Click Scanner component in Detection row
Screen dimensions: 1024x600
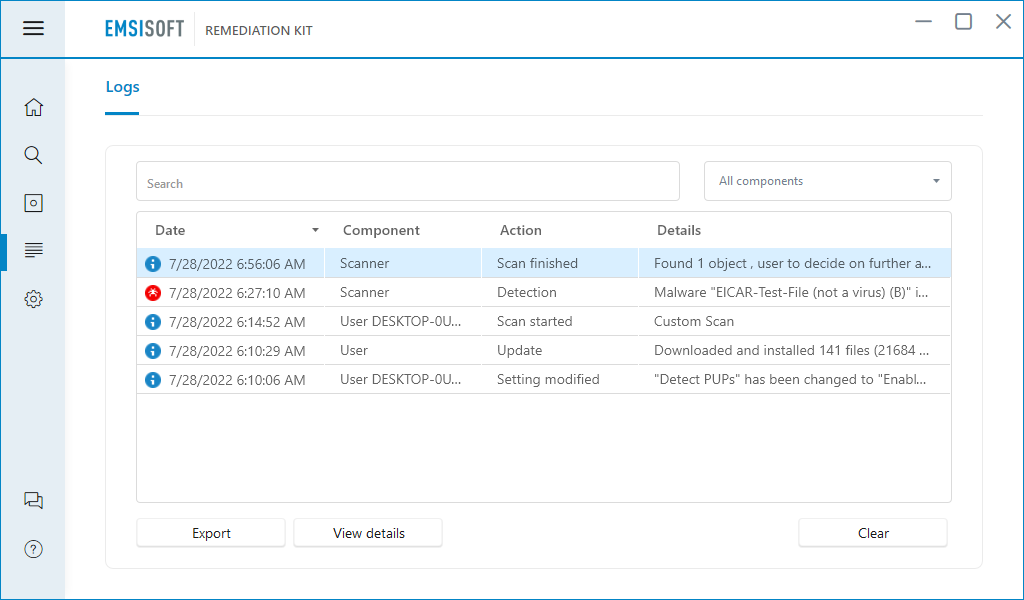[364, 292]
